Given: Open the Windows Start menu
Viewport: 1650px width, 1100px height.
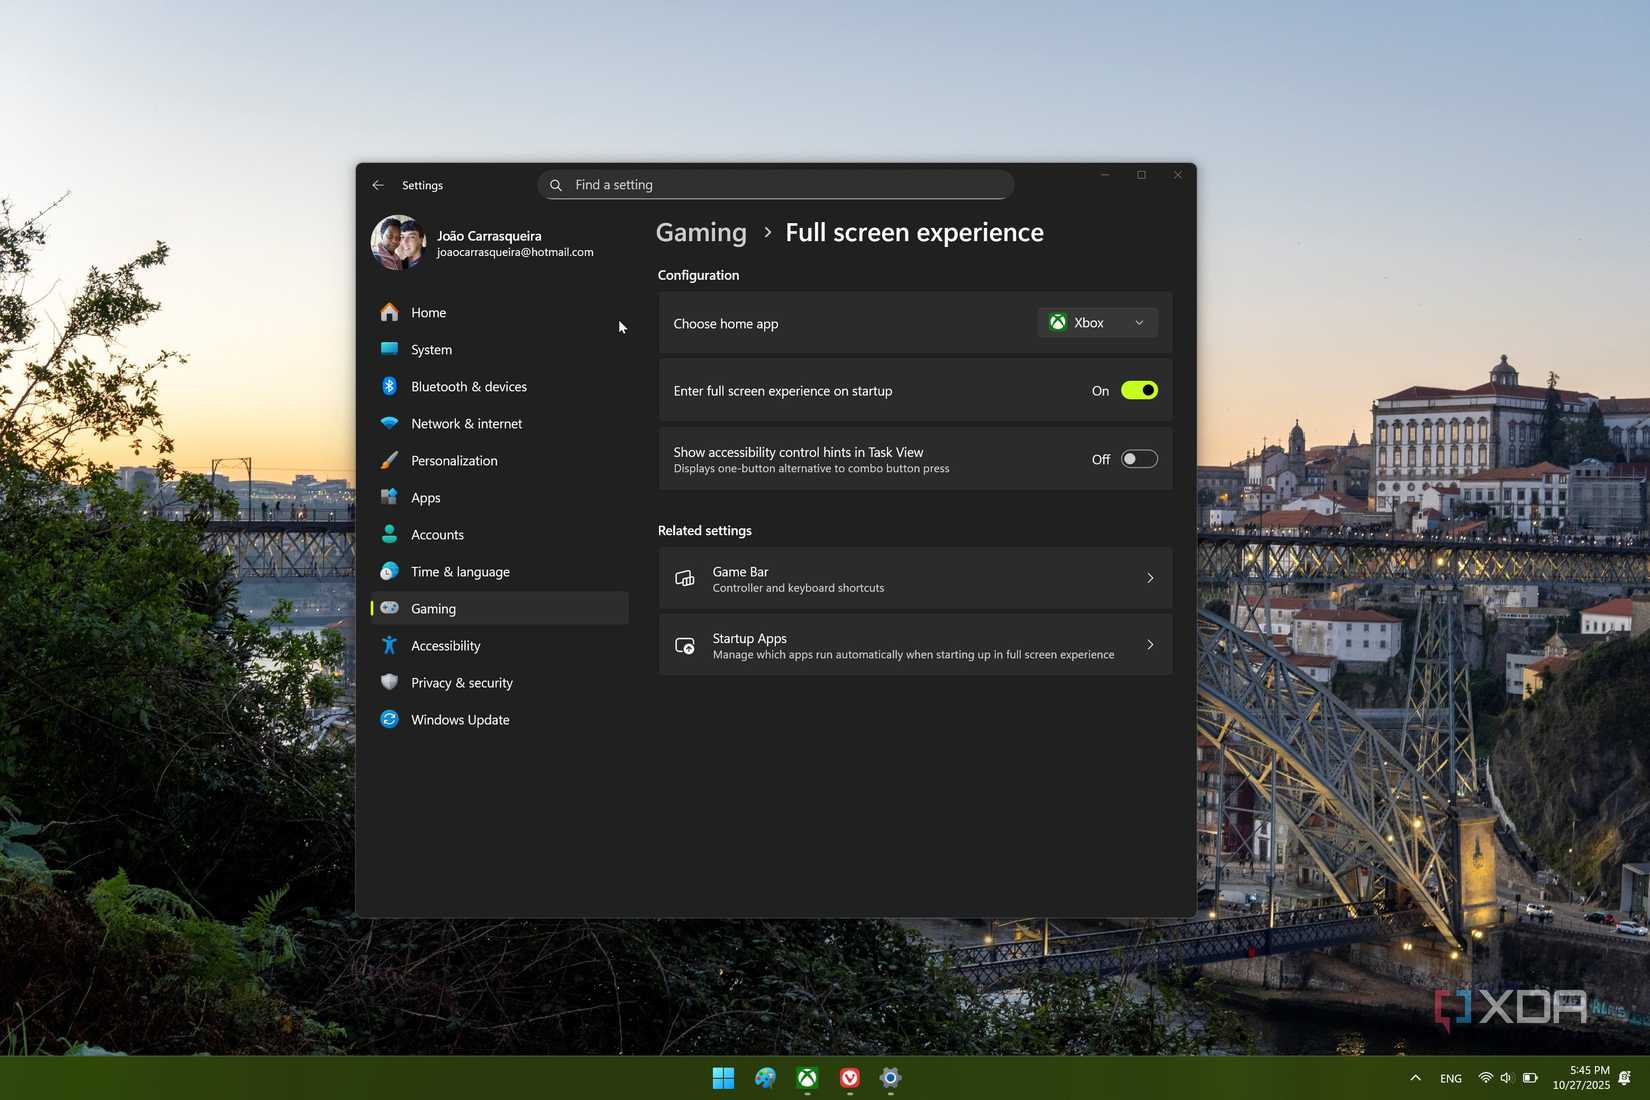Looking at the screenshot, I should coord(723,1078).
